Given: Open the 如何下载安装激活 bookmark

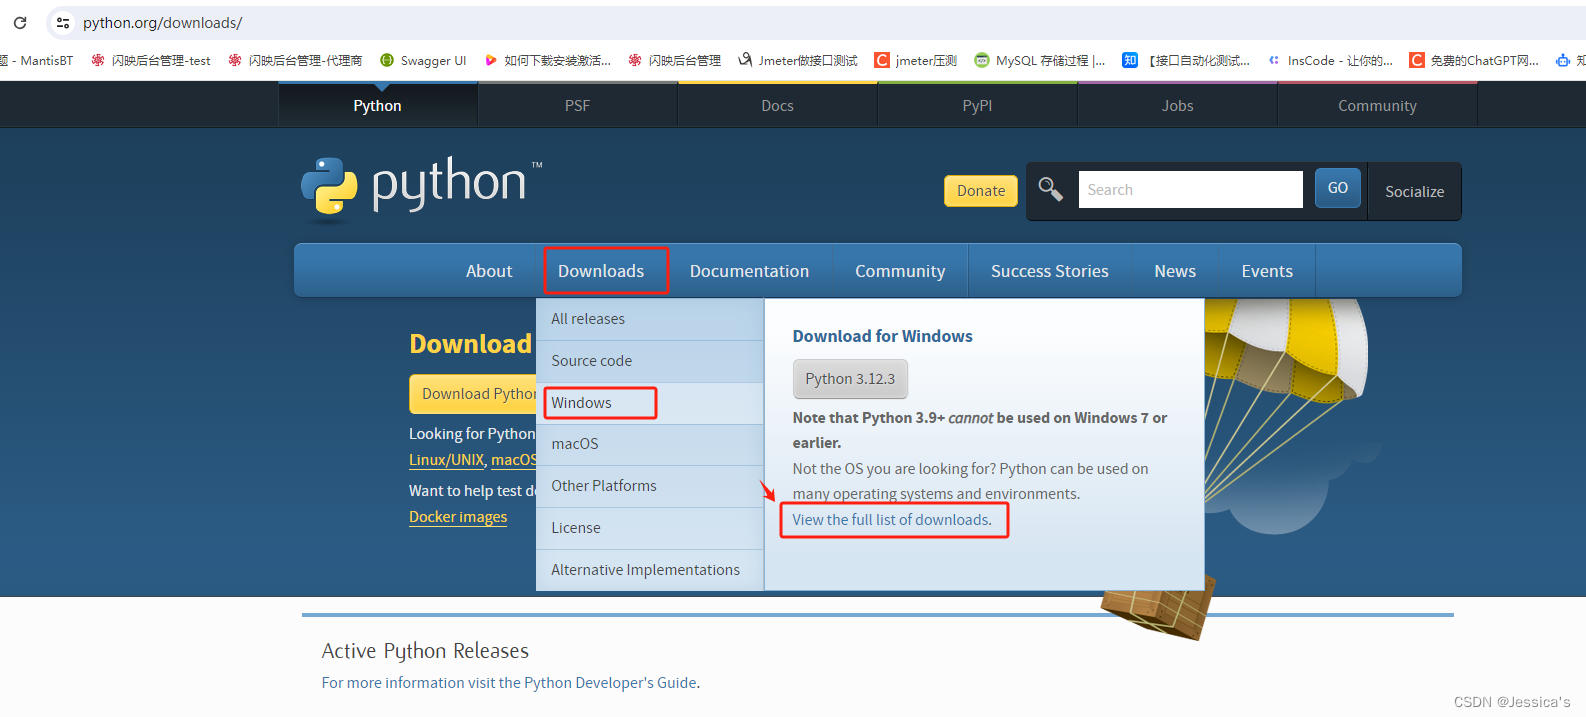Looking at the screenshot, I should pyautogui.click(x=547, y=60).
